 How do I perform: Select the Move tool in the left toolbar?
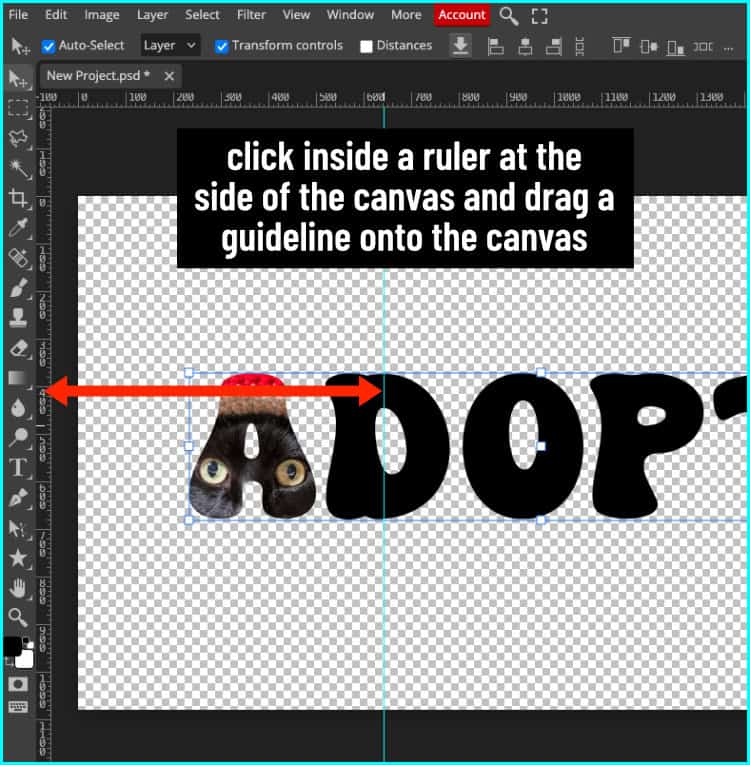coord(18,79)
